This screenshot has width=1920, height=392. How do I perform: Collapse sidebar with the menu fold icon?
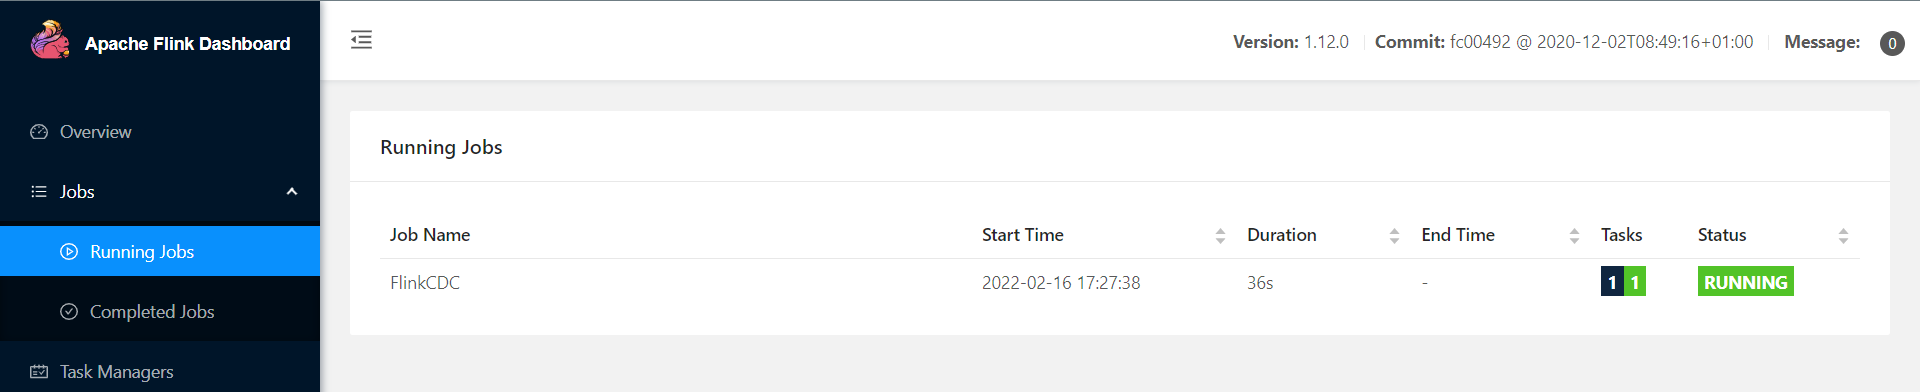[361, 40]
